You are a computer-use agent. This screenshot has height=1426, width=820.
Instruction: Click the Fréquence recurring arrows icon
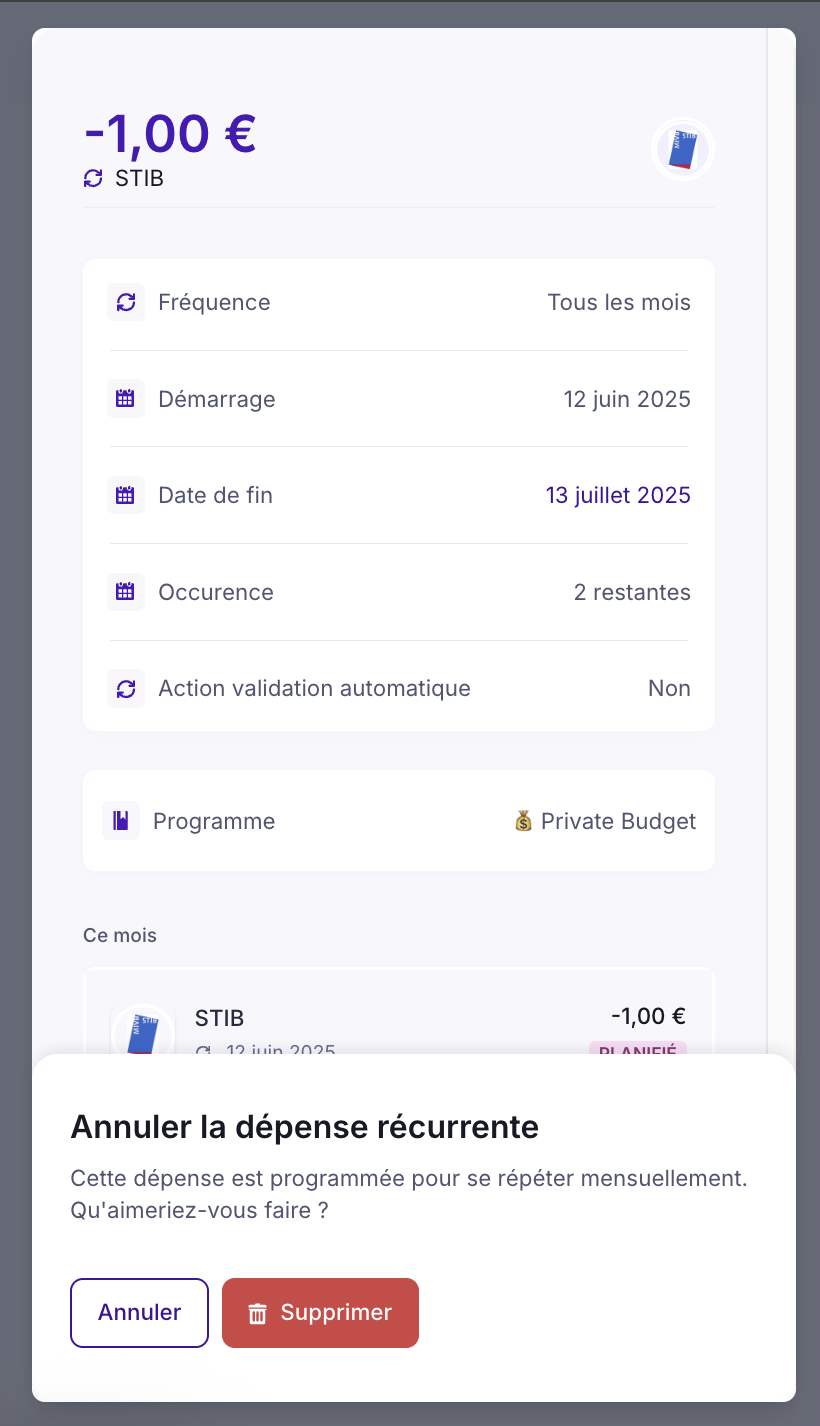(x=126, y=302)
